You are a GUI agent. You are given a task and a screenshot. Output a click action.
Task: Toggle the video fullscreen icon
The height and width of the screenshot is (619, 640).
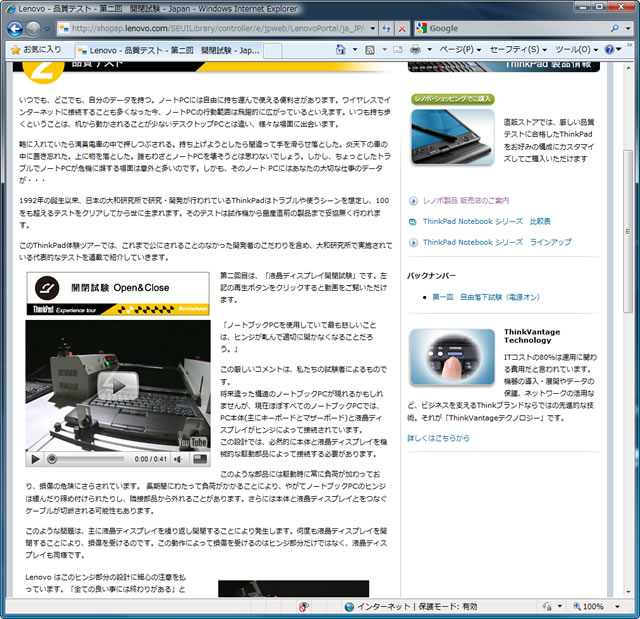200,459
